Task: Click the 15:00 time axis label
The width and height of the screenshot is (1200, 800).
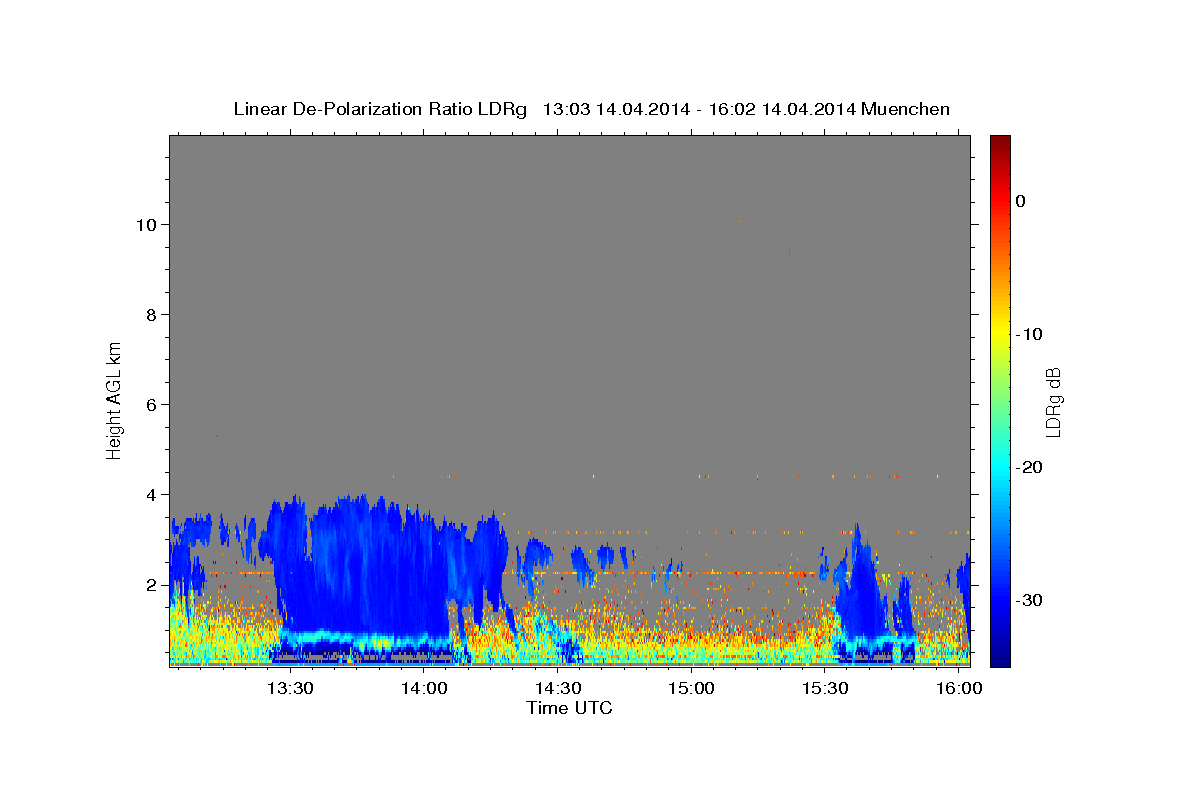Action: [691, 689]
